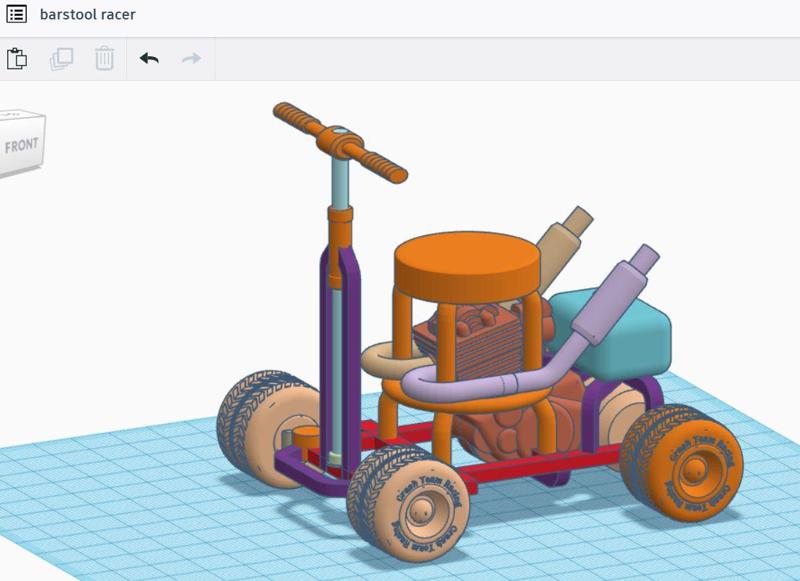
Task: Undo with the left curved arrow
Action: coord(149,59)
